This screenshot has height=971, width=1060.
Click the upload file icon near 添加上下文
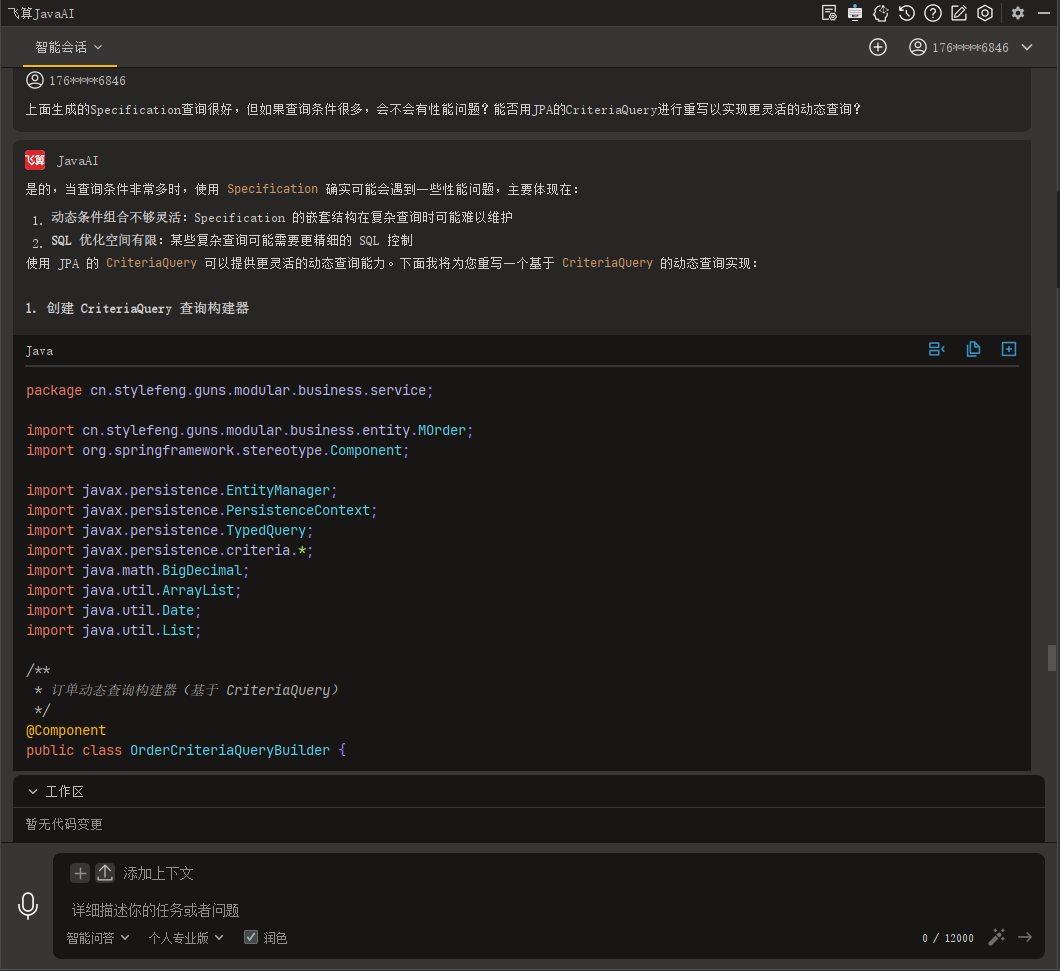[105, 873]
